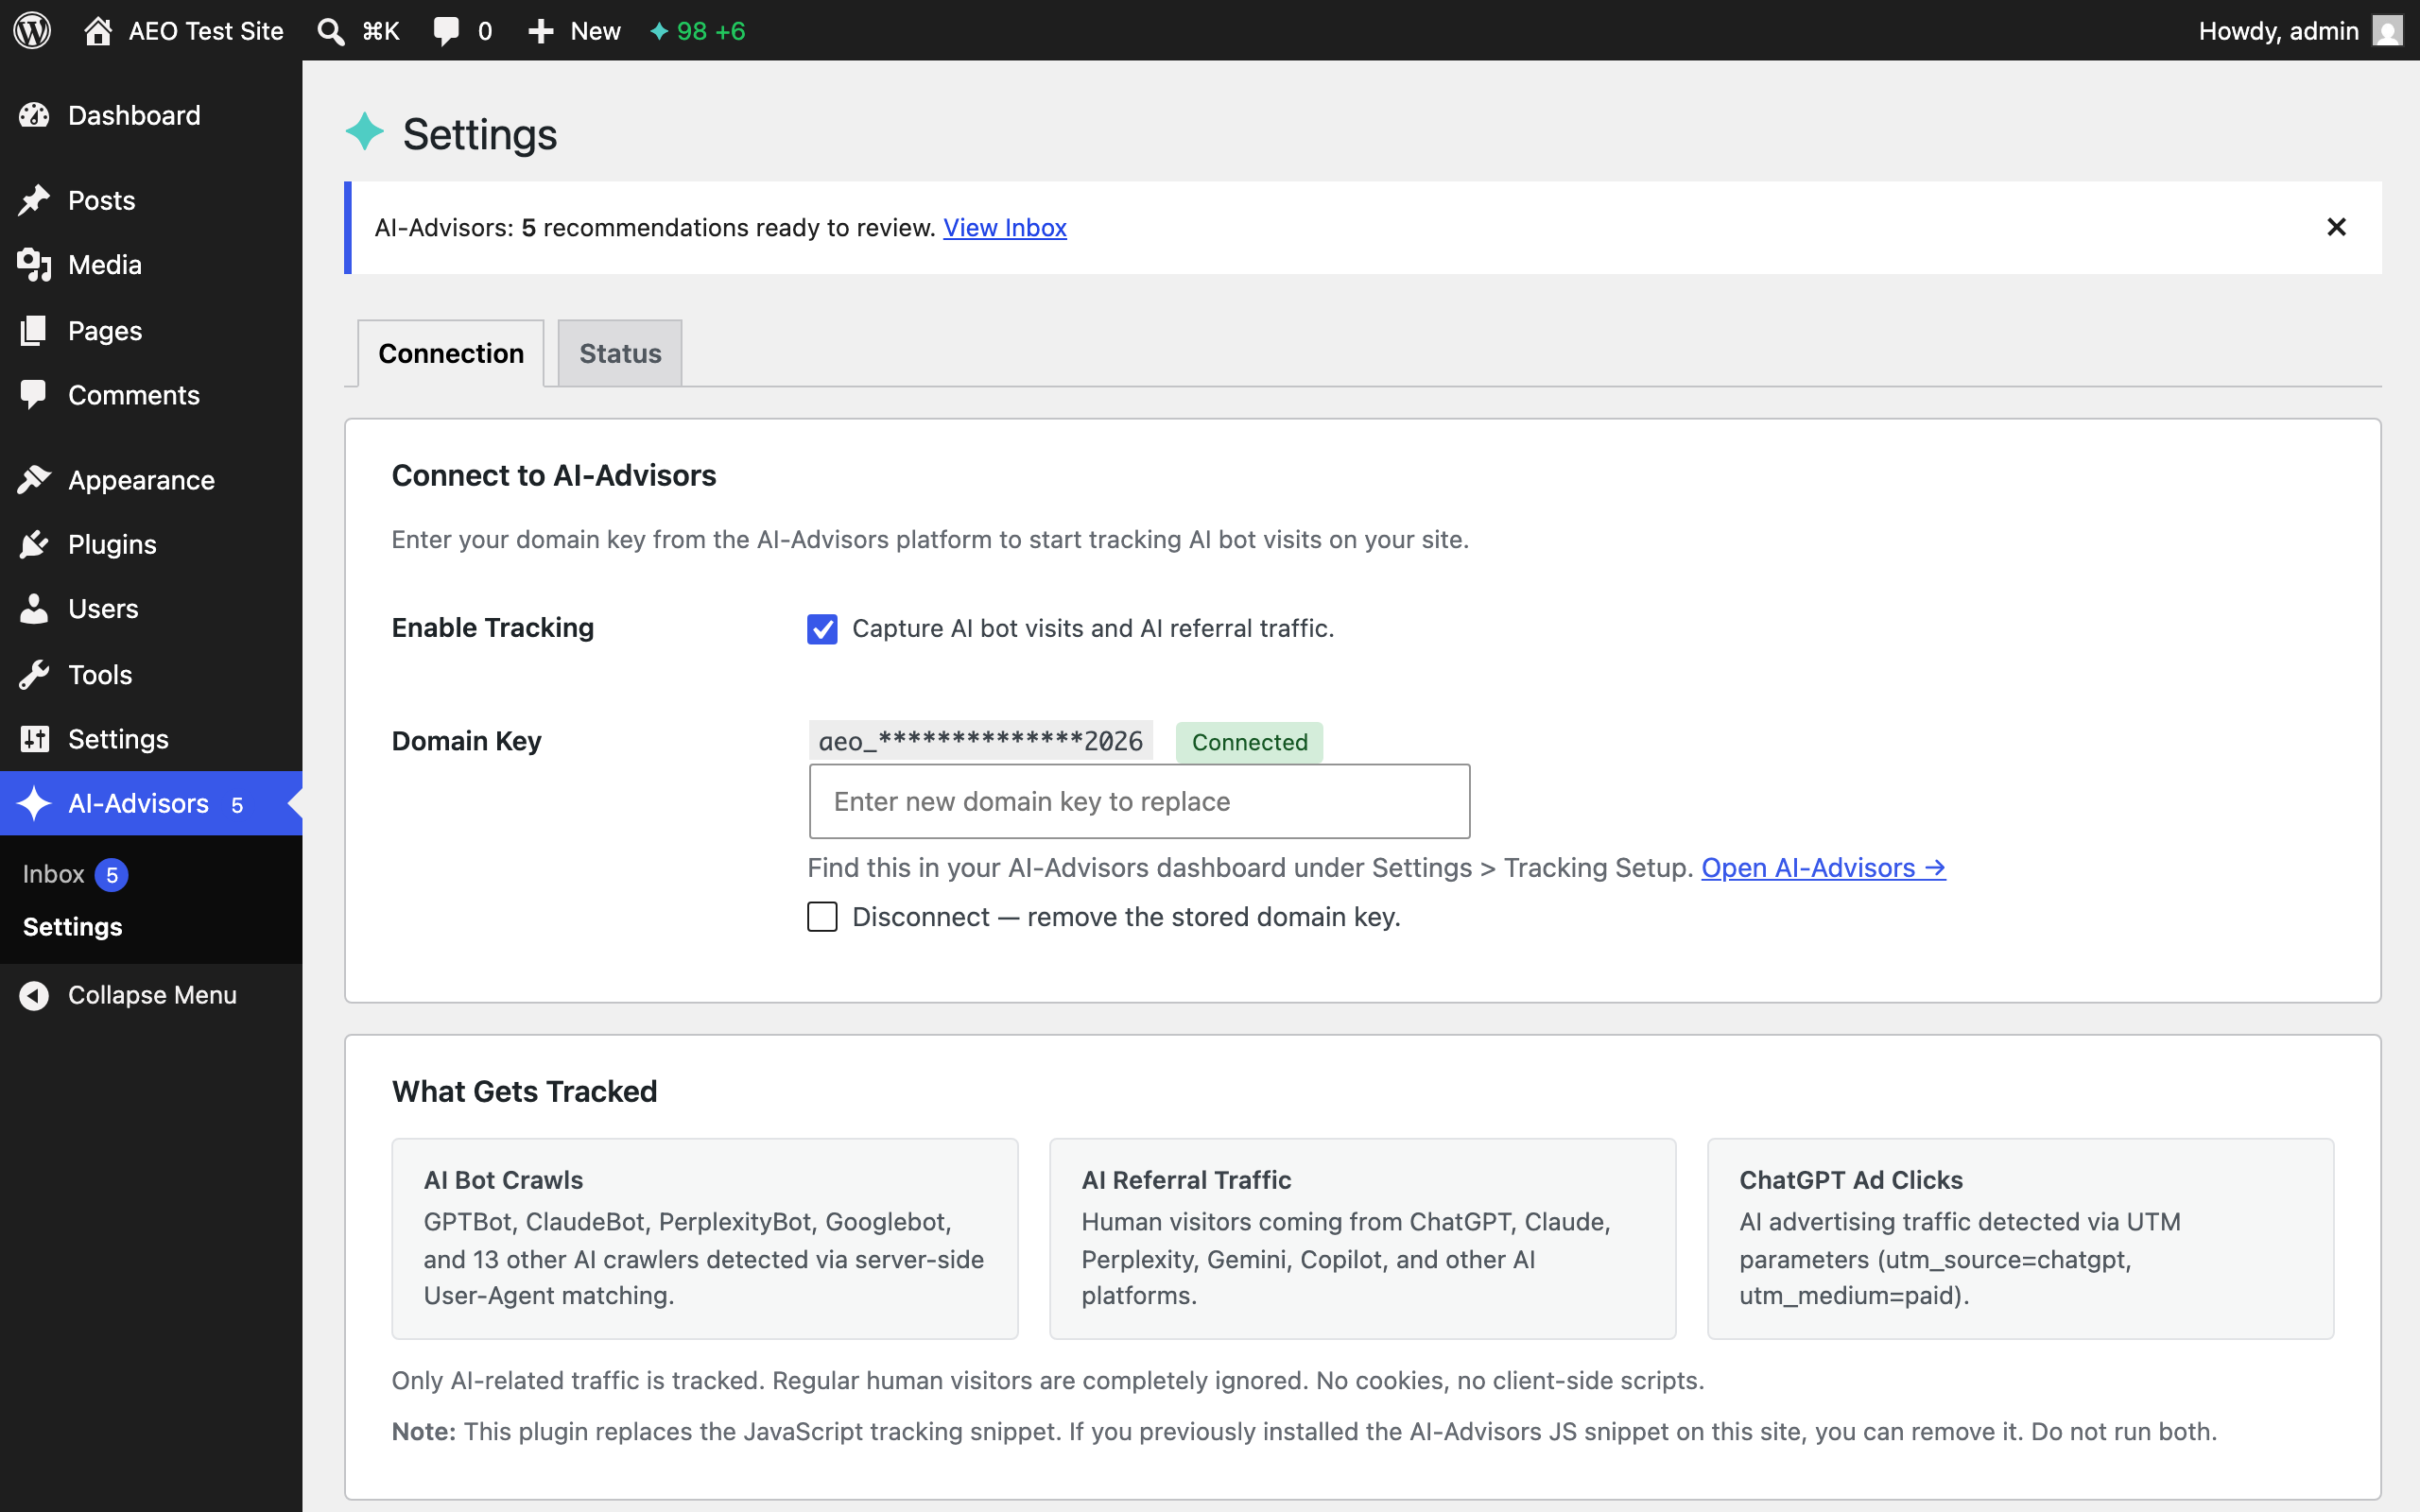
Task: Click the home icon beside AEO Test Site
Action: (x=97, y=30)
